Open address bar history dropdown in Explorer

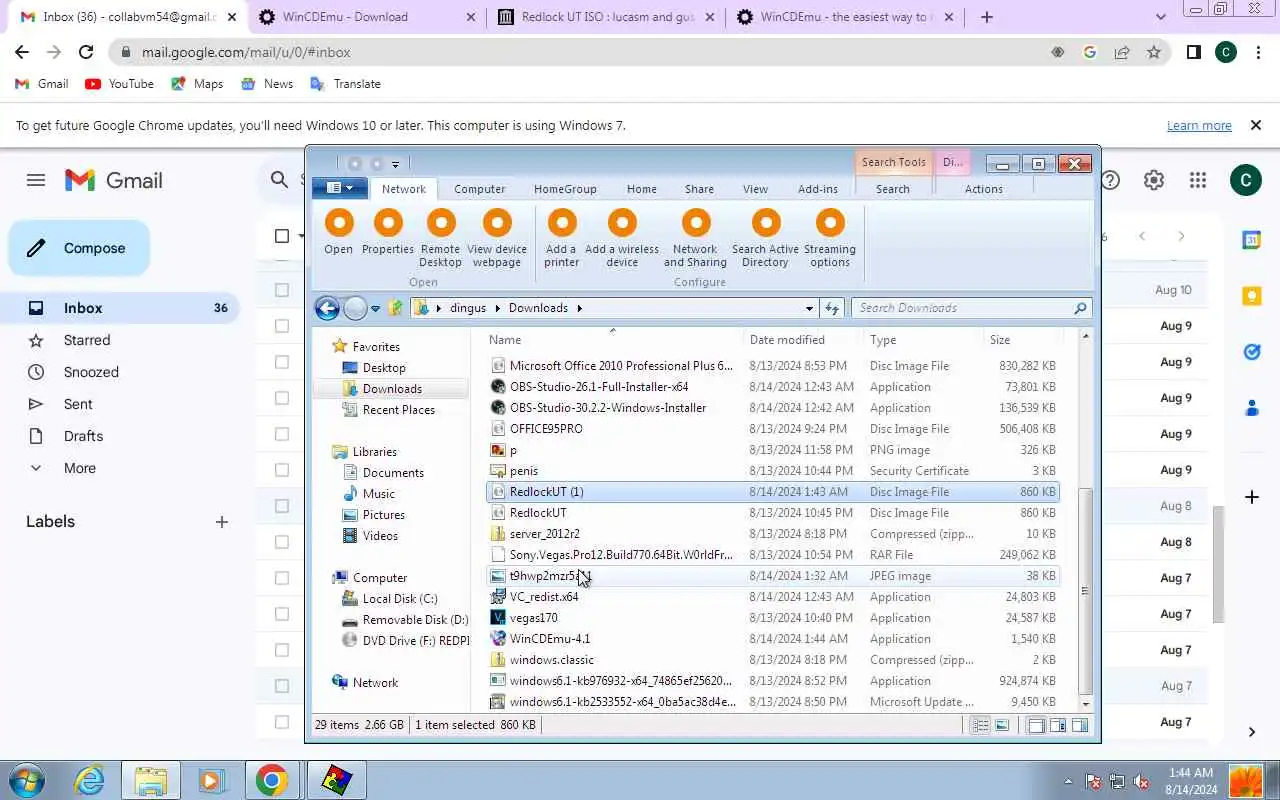[x=809, y=308]
